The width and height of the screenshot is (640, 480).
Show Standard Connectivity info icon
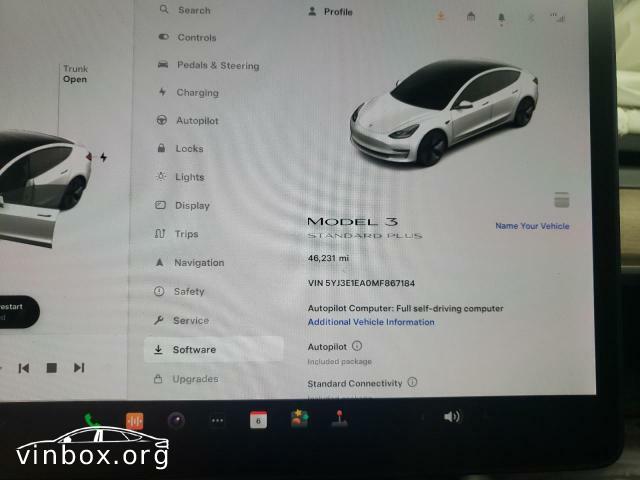412,382
